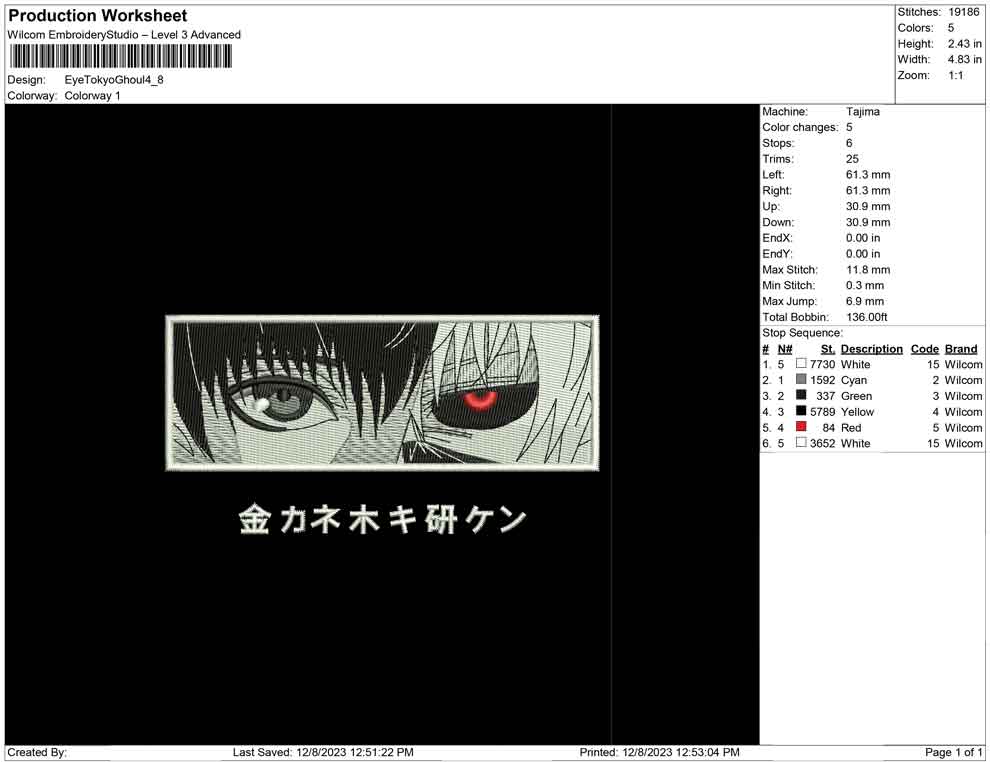Screen dimensions: 990x762
Task: Click stitch count 3652 in row 6
Action: click(x=822, y=443)
